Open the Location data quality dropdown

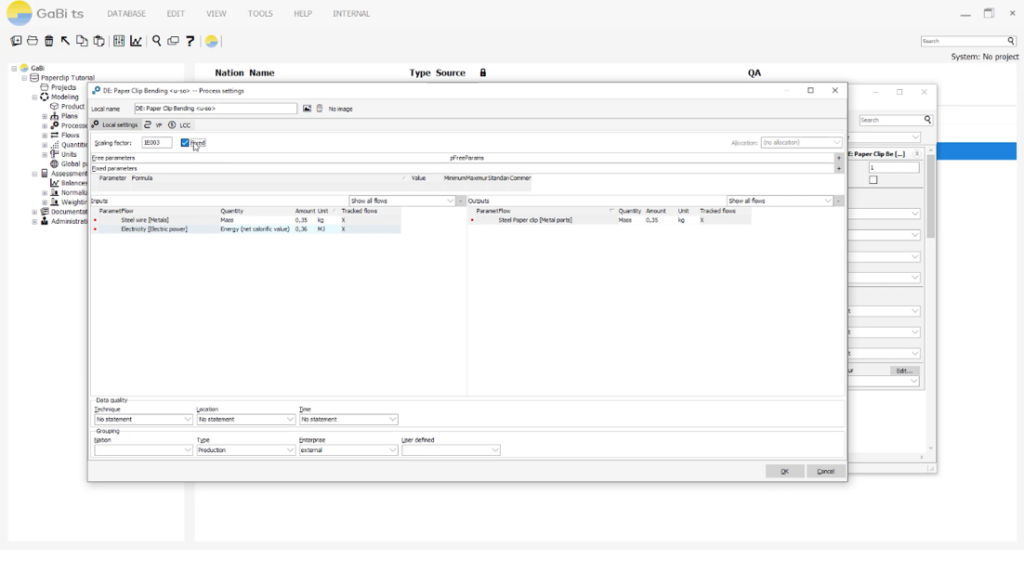coord(246,419)
